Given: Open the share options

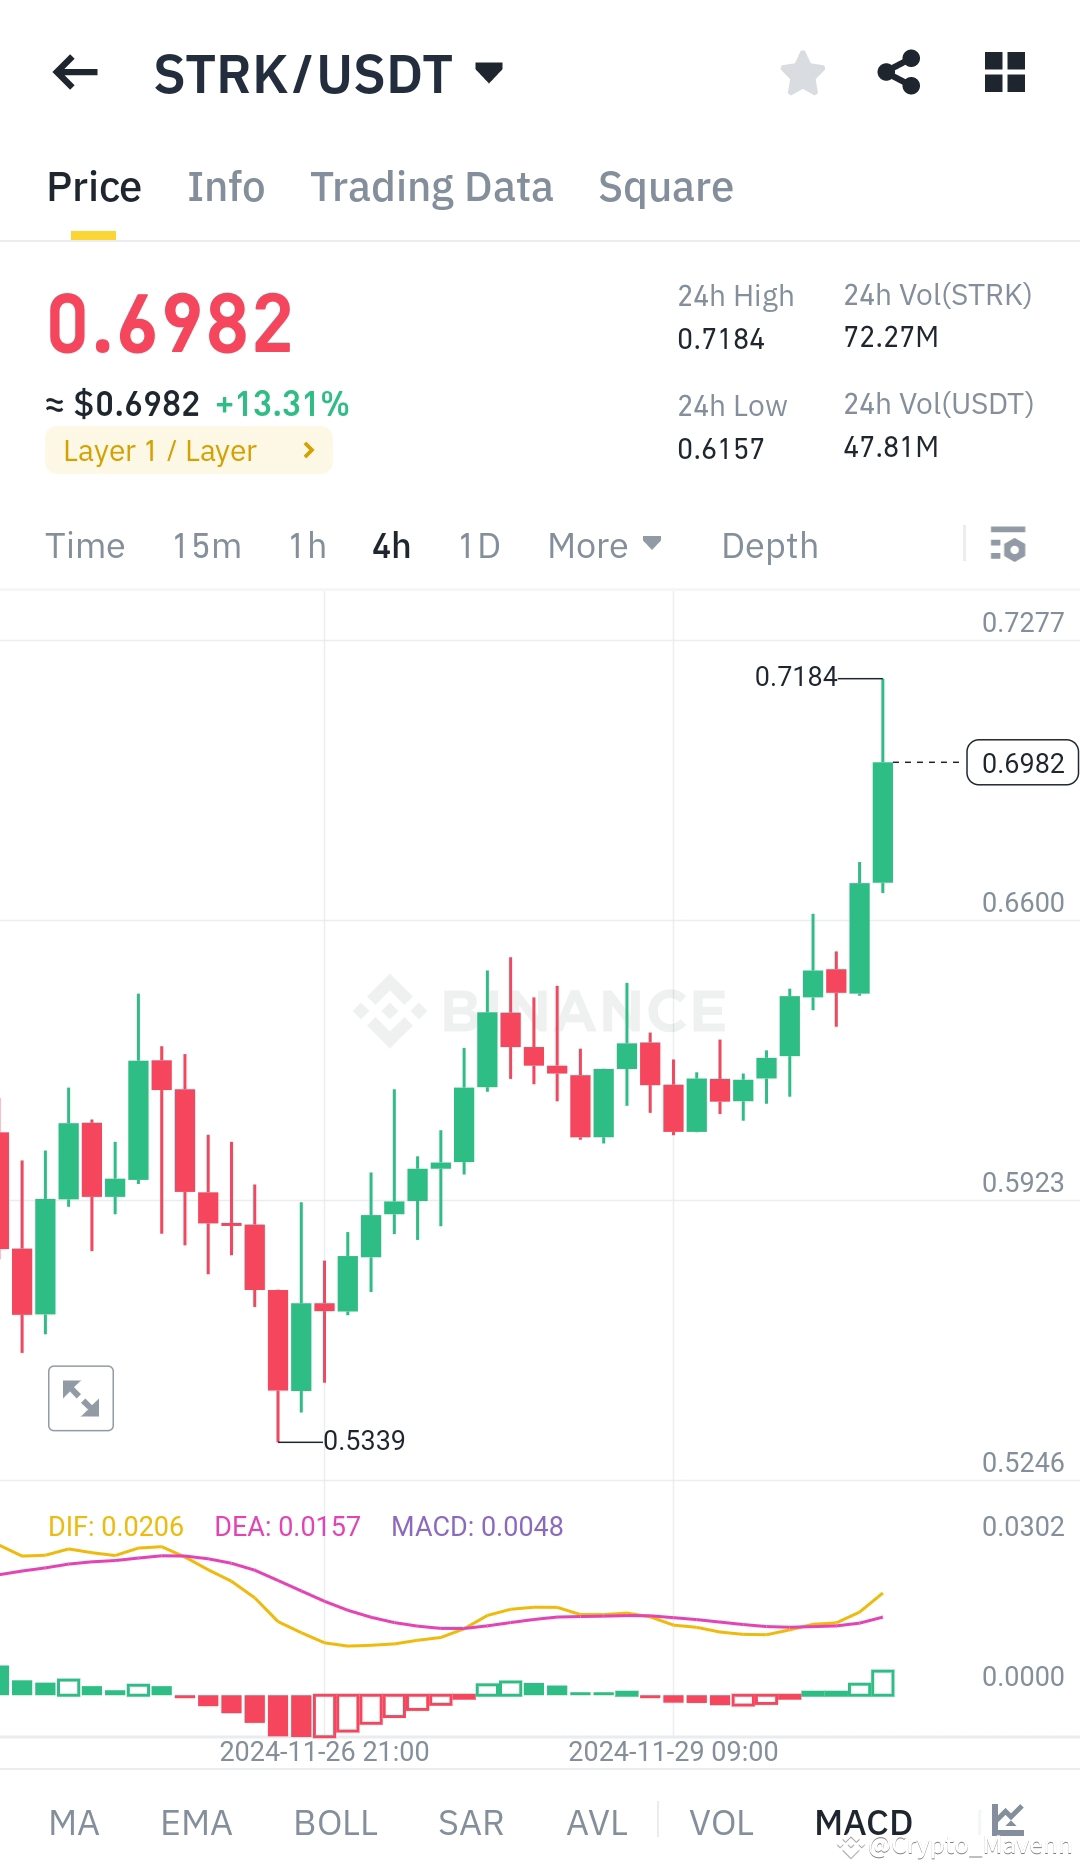Looking at the screenshot, I should pyautogui.click(x=898, y=72).
